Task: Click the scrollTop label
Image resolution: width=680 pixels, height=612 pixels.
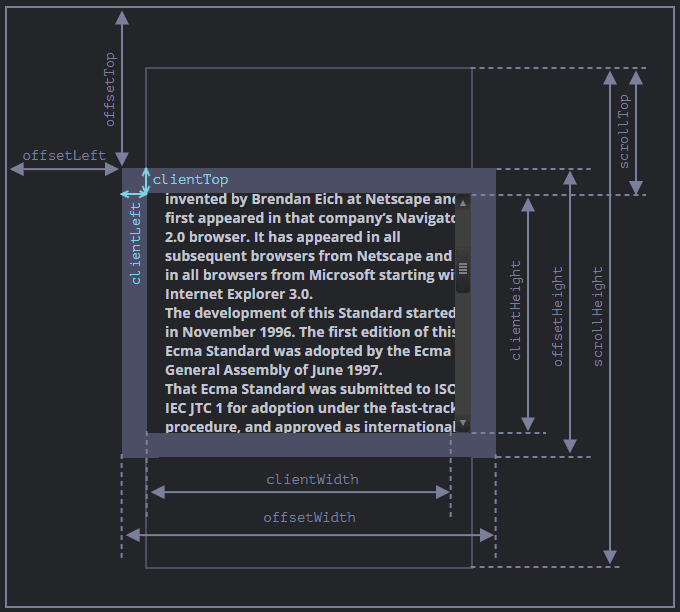Action: click(x=624, y=131)
